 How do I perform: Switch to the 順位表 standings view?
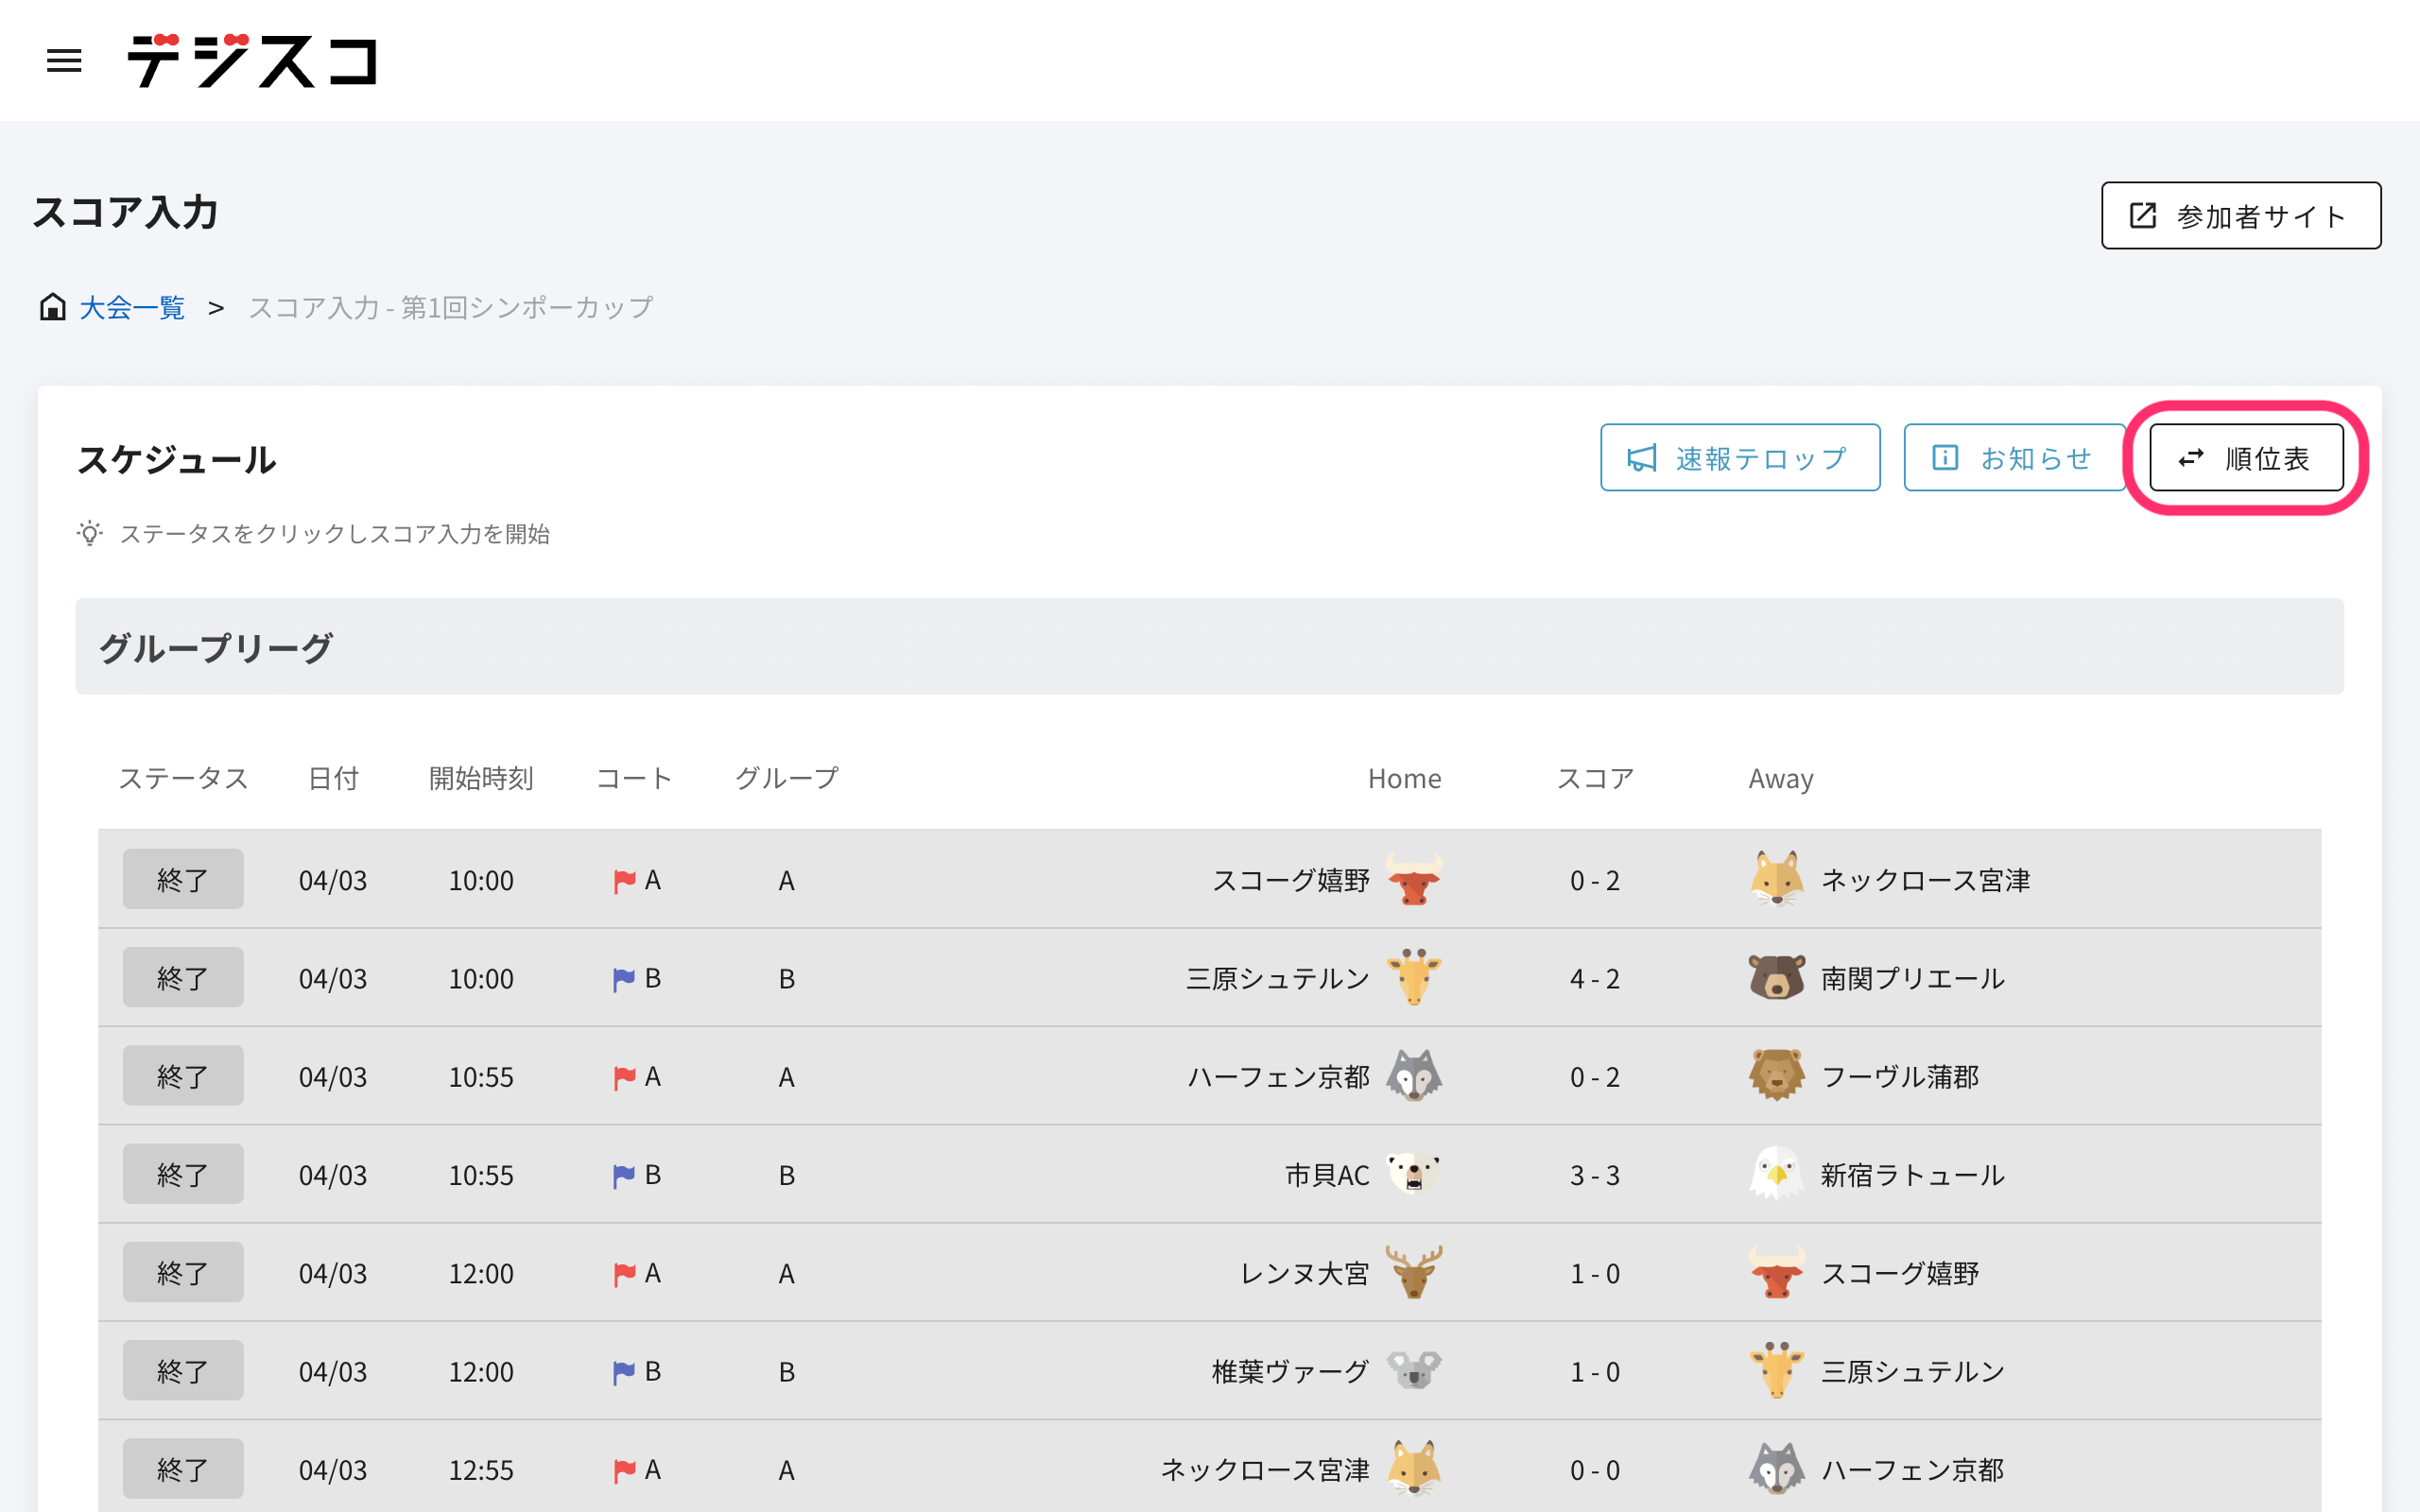pos(2246,458)
